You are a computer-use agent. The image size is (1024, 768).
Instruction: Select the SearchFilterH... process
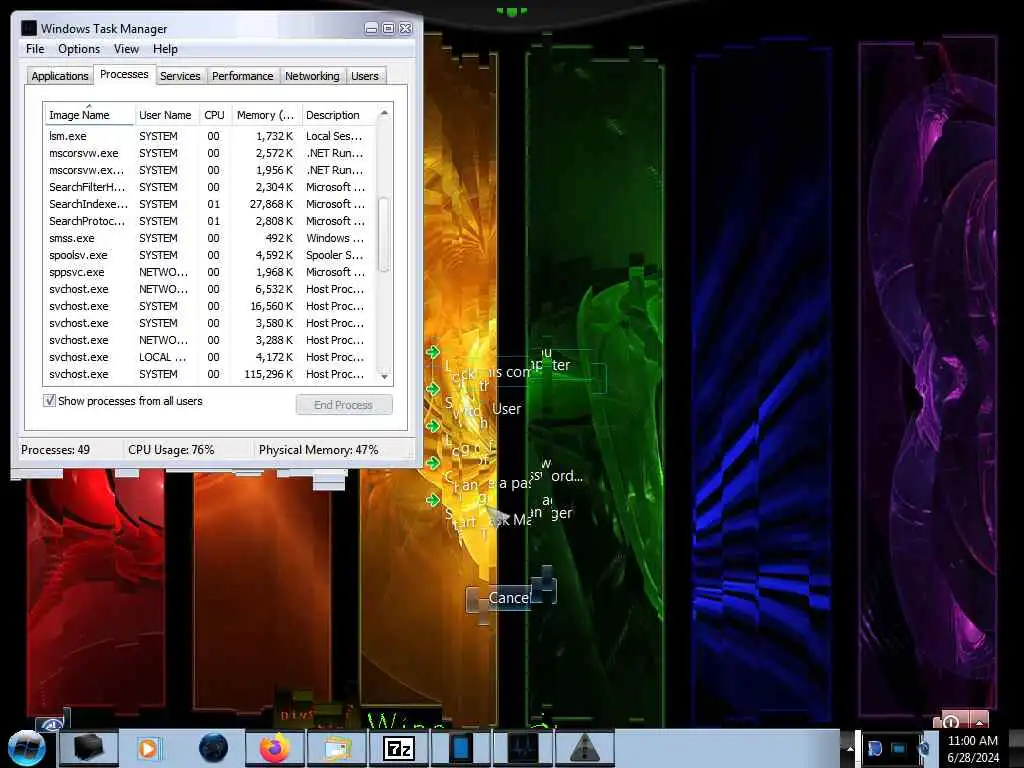(x=210, y=187)
